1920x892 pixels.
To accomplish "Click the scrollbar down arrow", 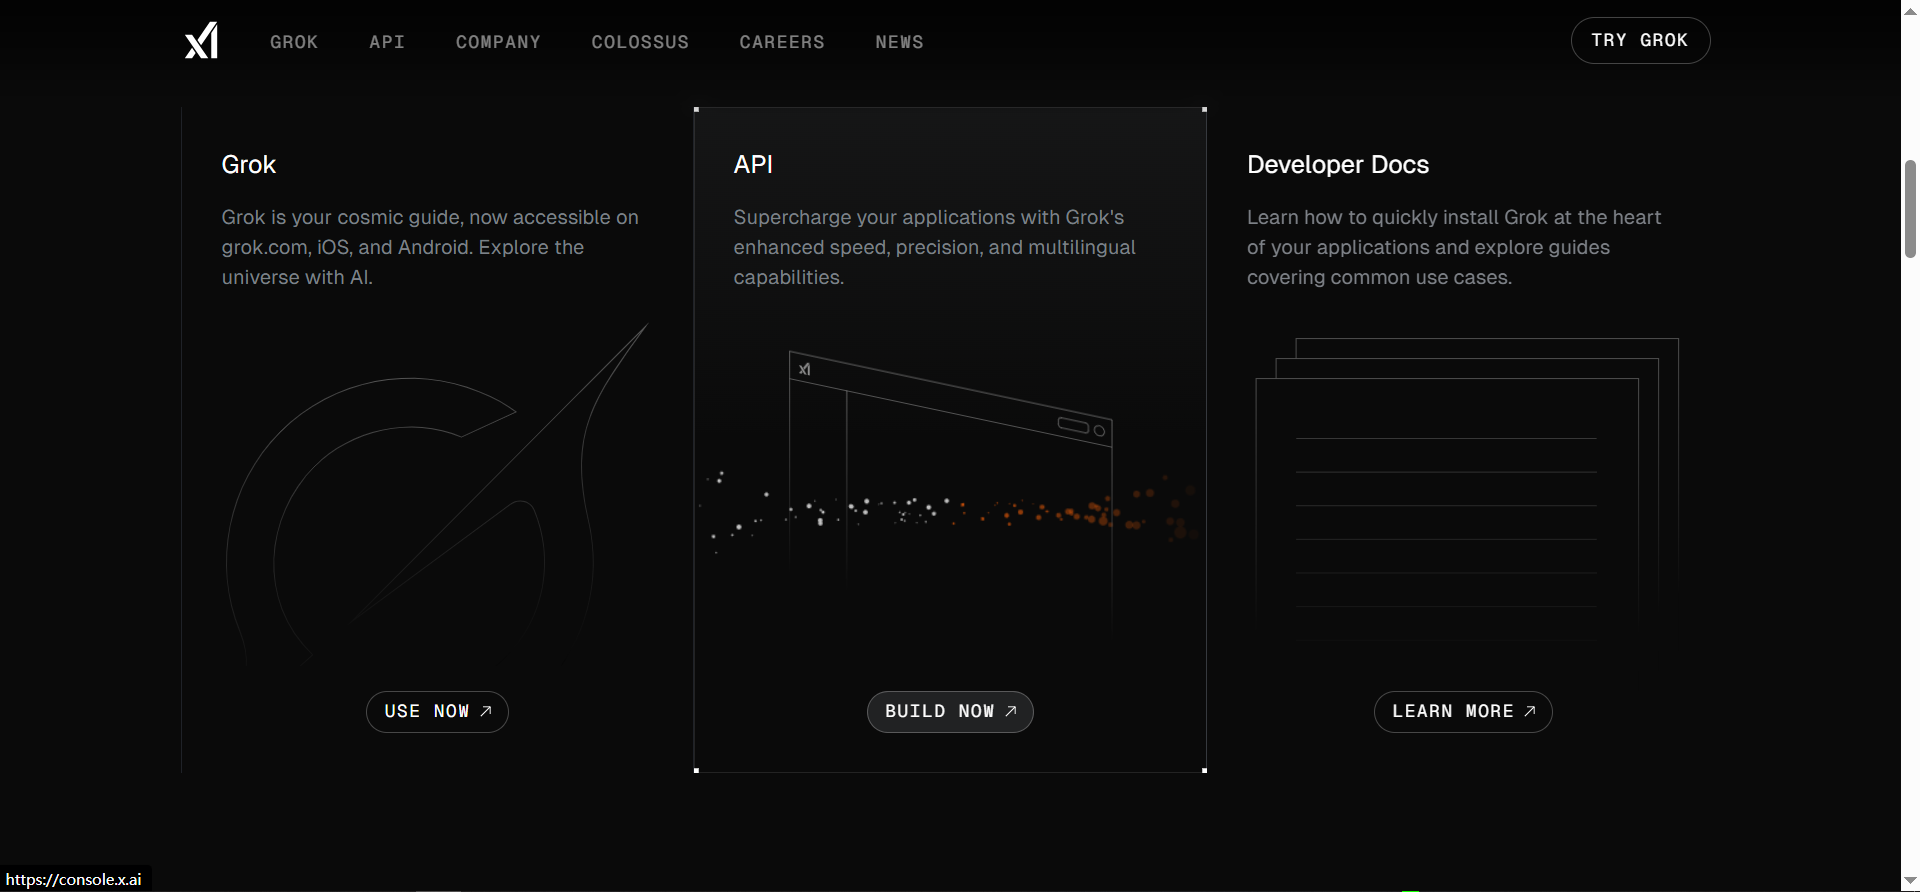I will 1910,881.
